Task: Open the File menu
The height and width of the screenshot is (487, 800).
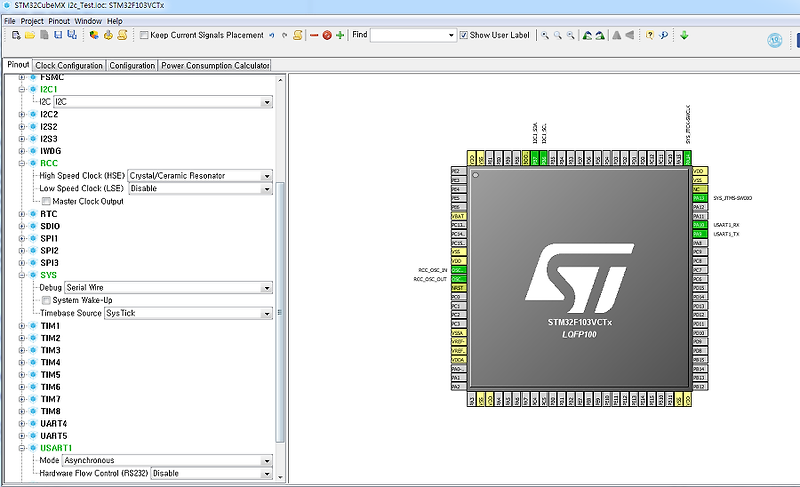Action: pyautogui.click(x=10, y=21)
